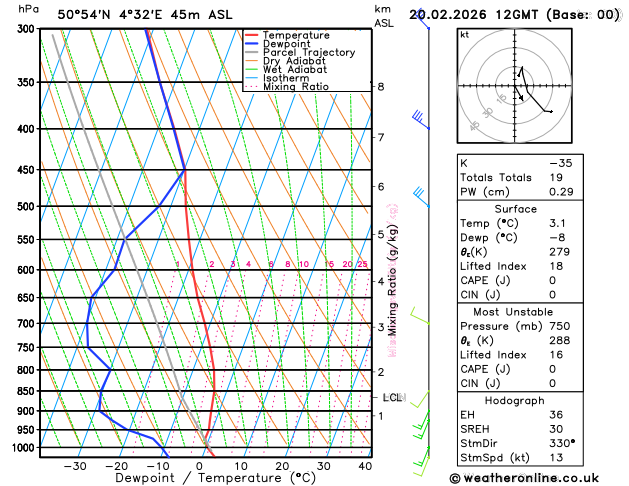Click the EH value '36'

556,415
